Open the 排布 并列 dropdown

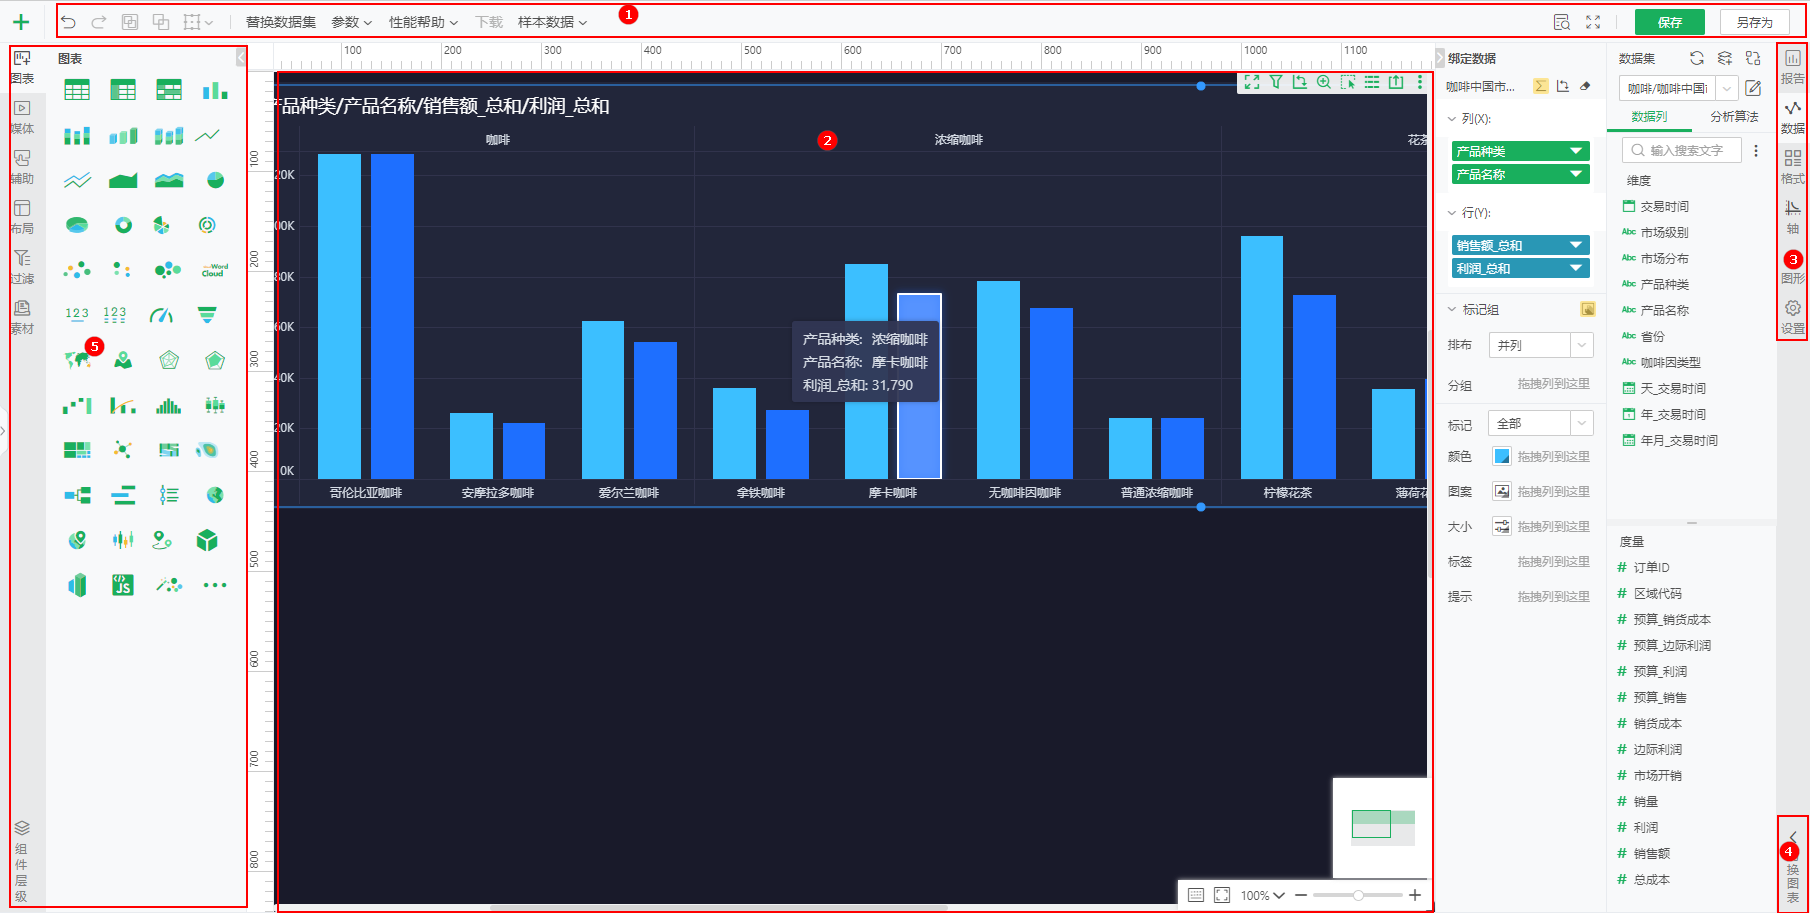pos(1540,344)
